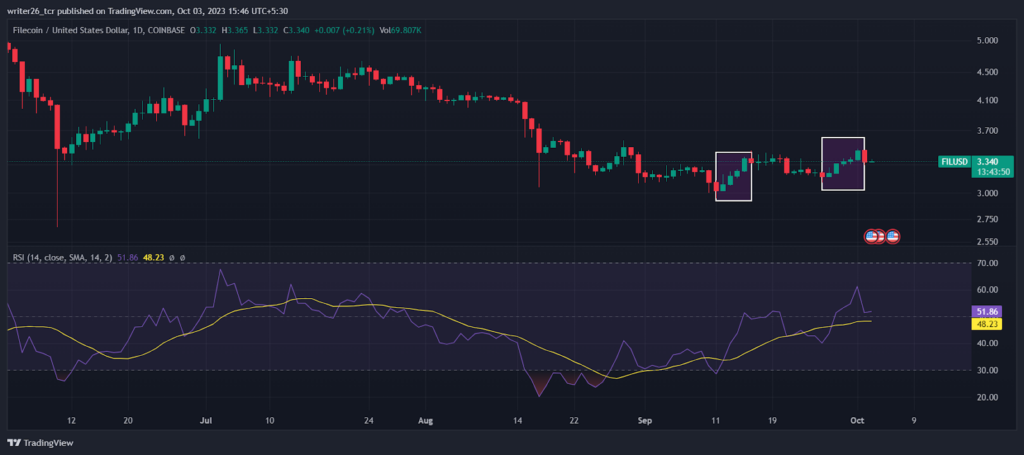Click the date label 10 on time axis
This screenshot has width=1024, height=455.
pos(271,420)
